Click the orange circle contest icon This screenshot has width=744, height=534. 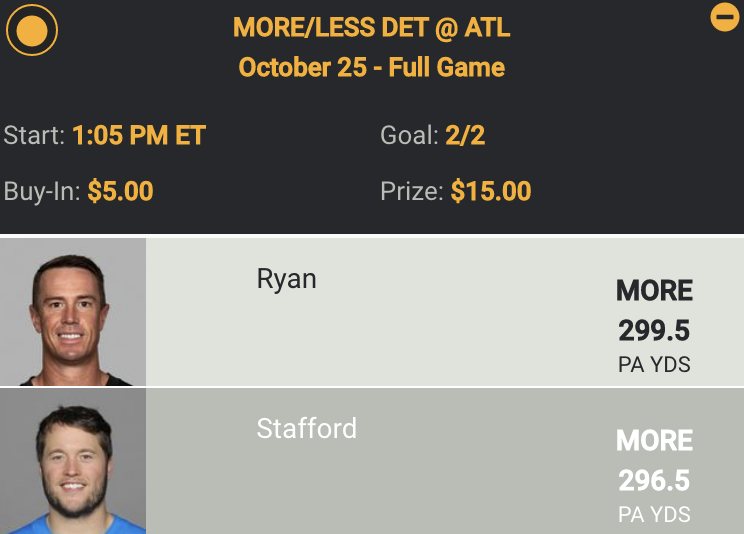pos(32,31)
